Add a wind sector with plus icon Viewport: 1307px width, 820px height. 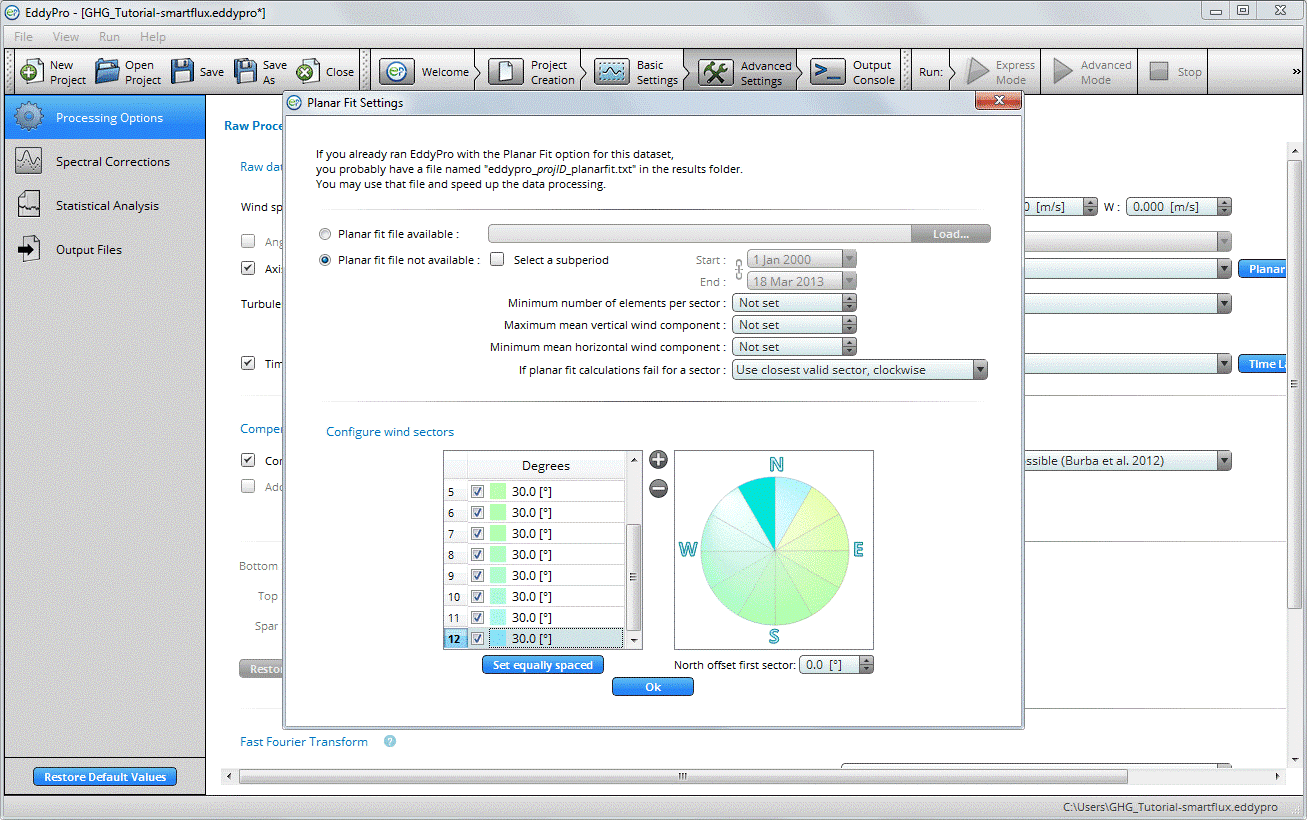(658, 460)
